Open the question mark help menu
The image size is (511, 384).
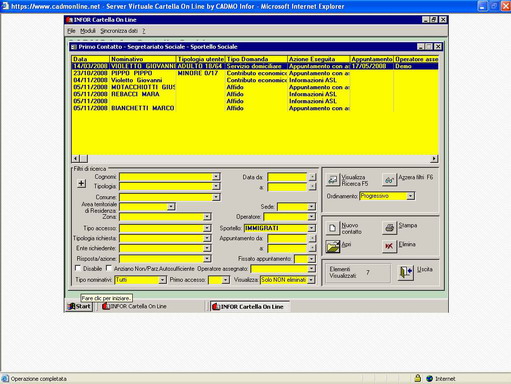click(144, 31)
